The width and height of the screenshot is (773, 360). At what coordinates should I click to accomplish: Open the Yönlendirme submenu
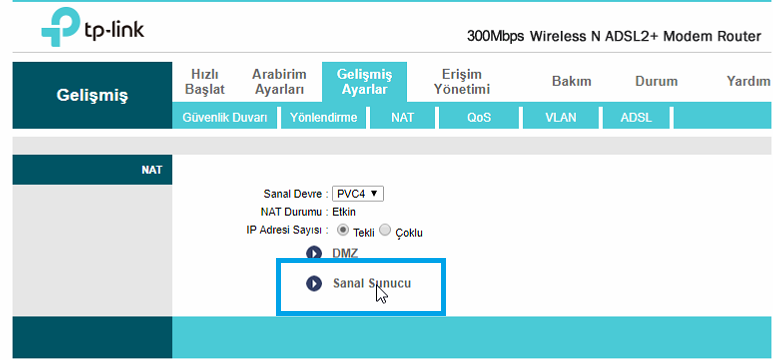click(x=323, y=118)
